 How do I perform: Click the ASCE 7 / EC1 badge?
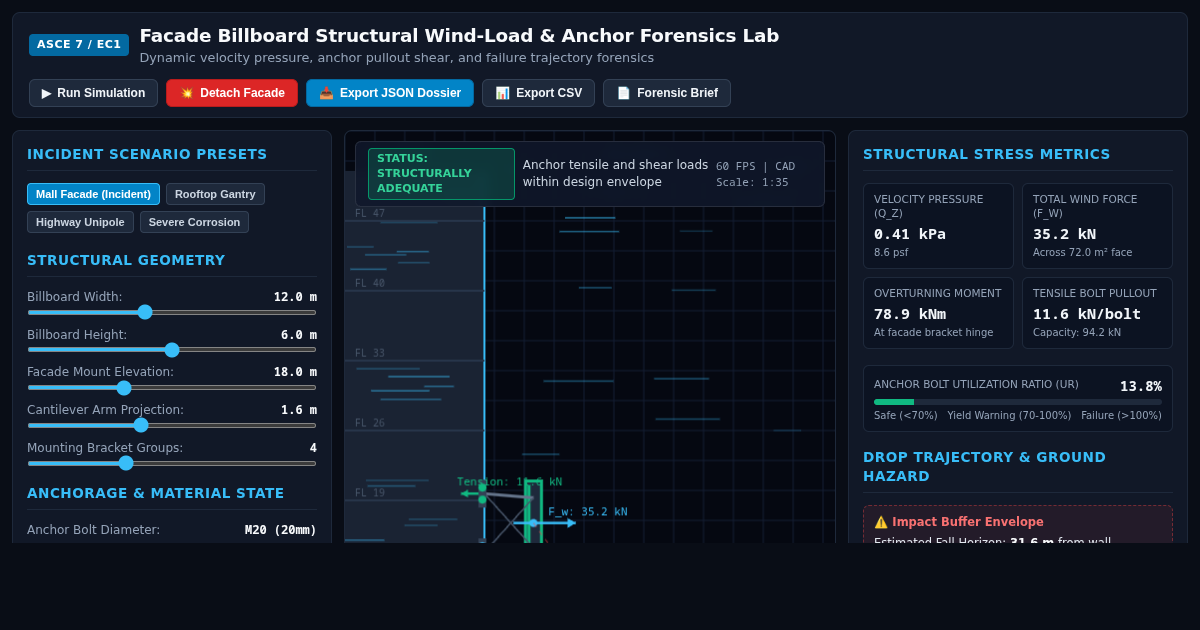coord(79,45)
